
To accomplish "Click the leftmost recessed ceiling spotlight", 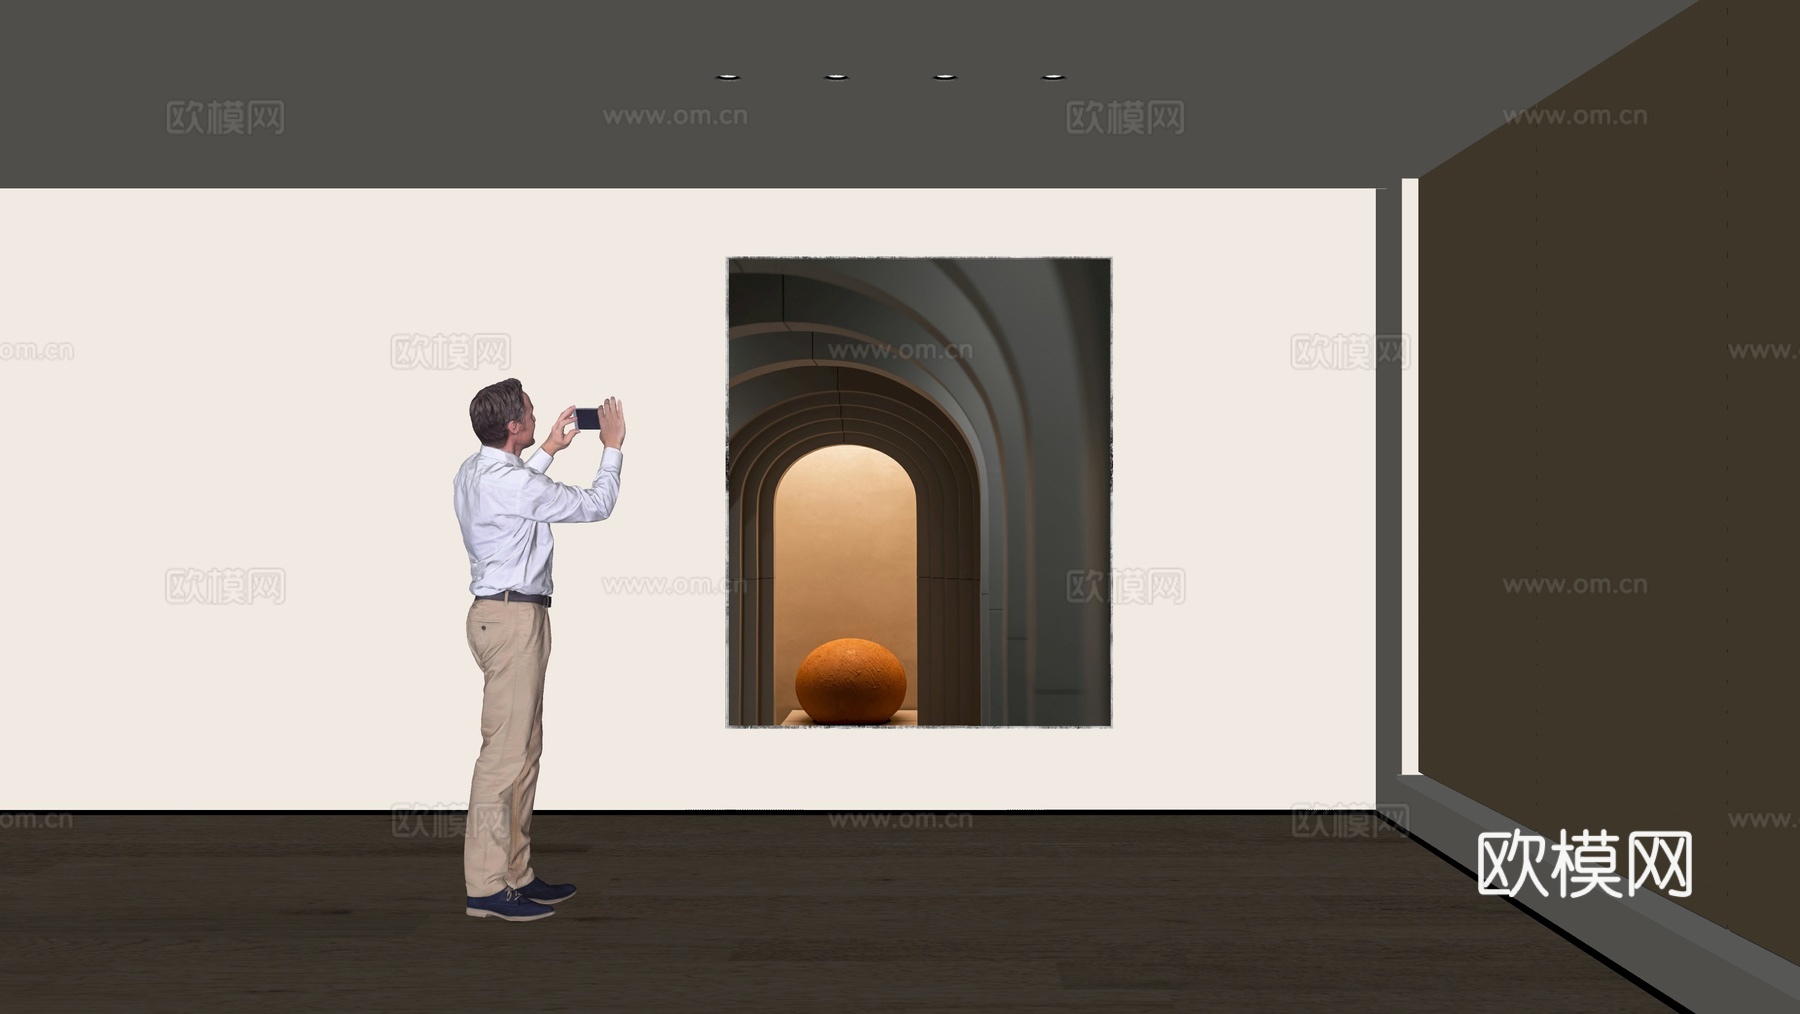I will [728, 76].
